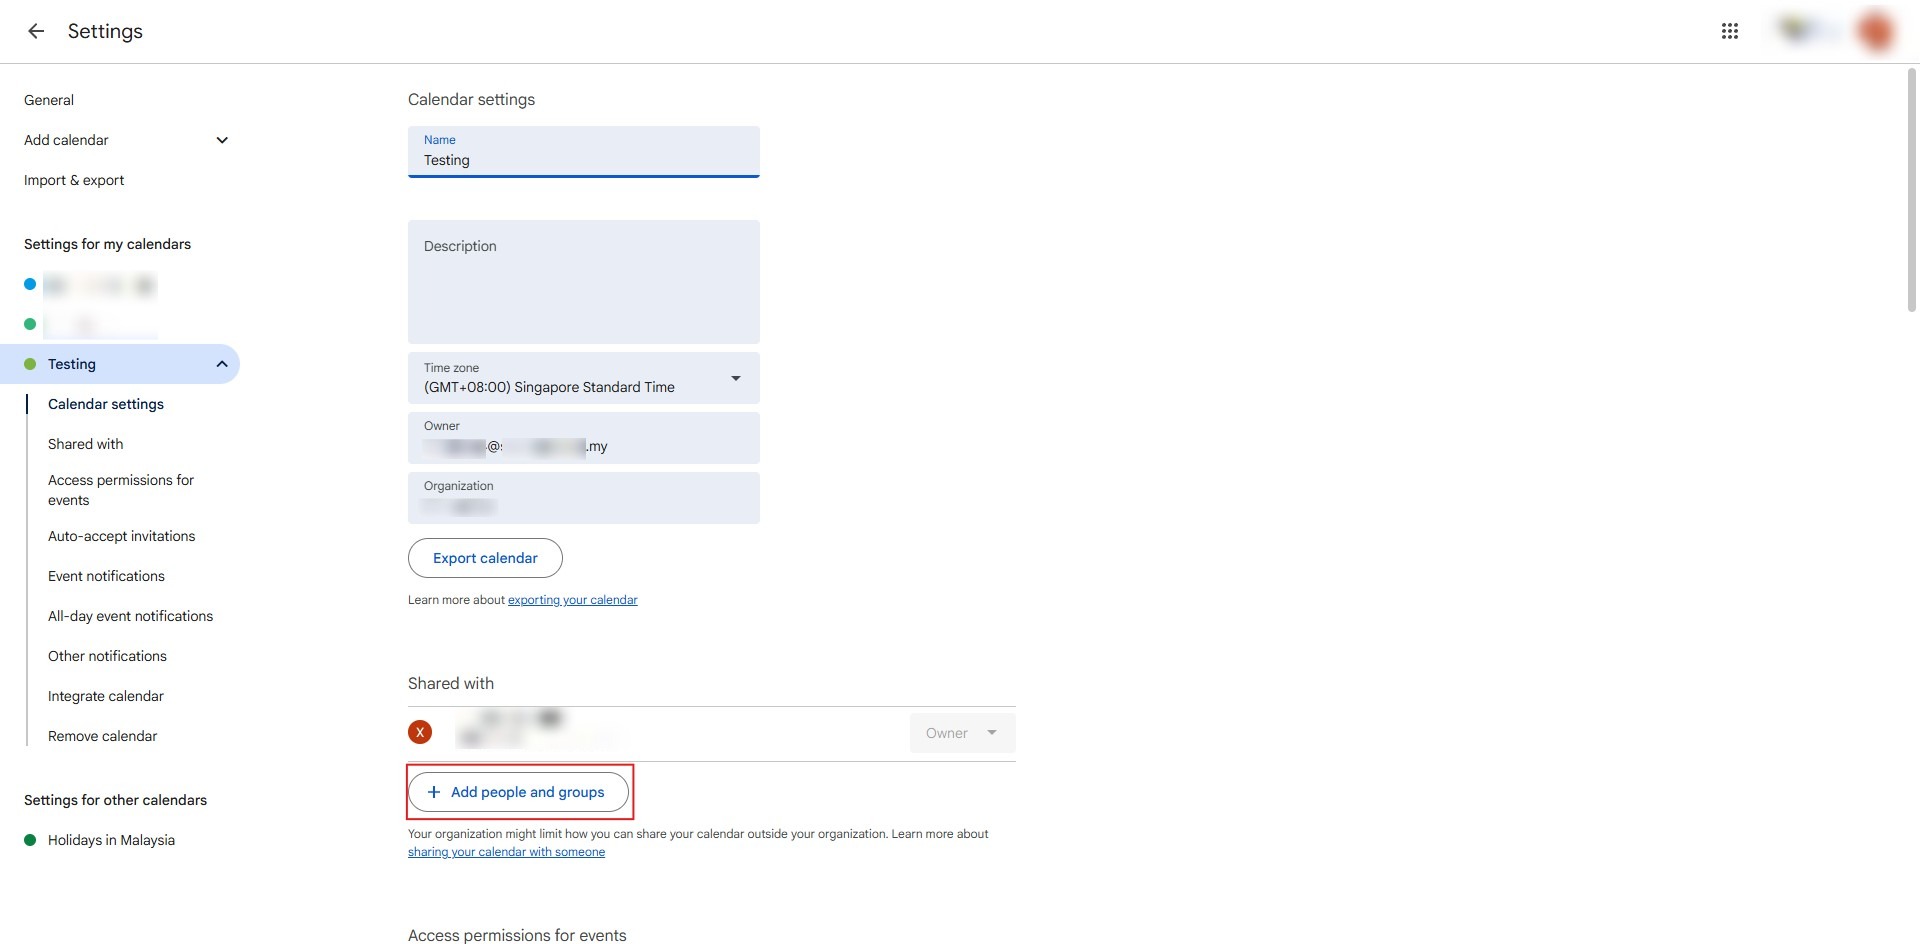
Task: Jump to Integrate calendar section
Action: [x=106, y=696]
